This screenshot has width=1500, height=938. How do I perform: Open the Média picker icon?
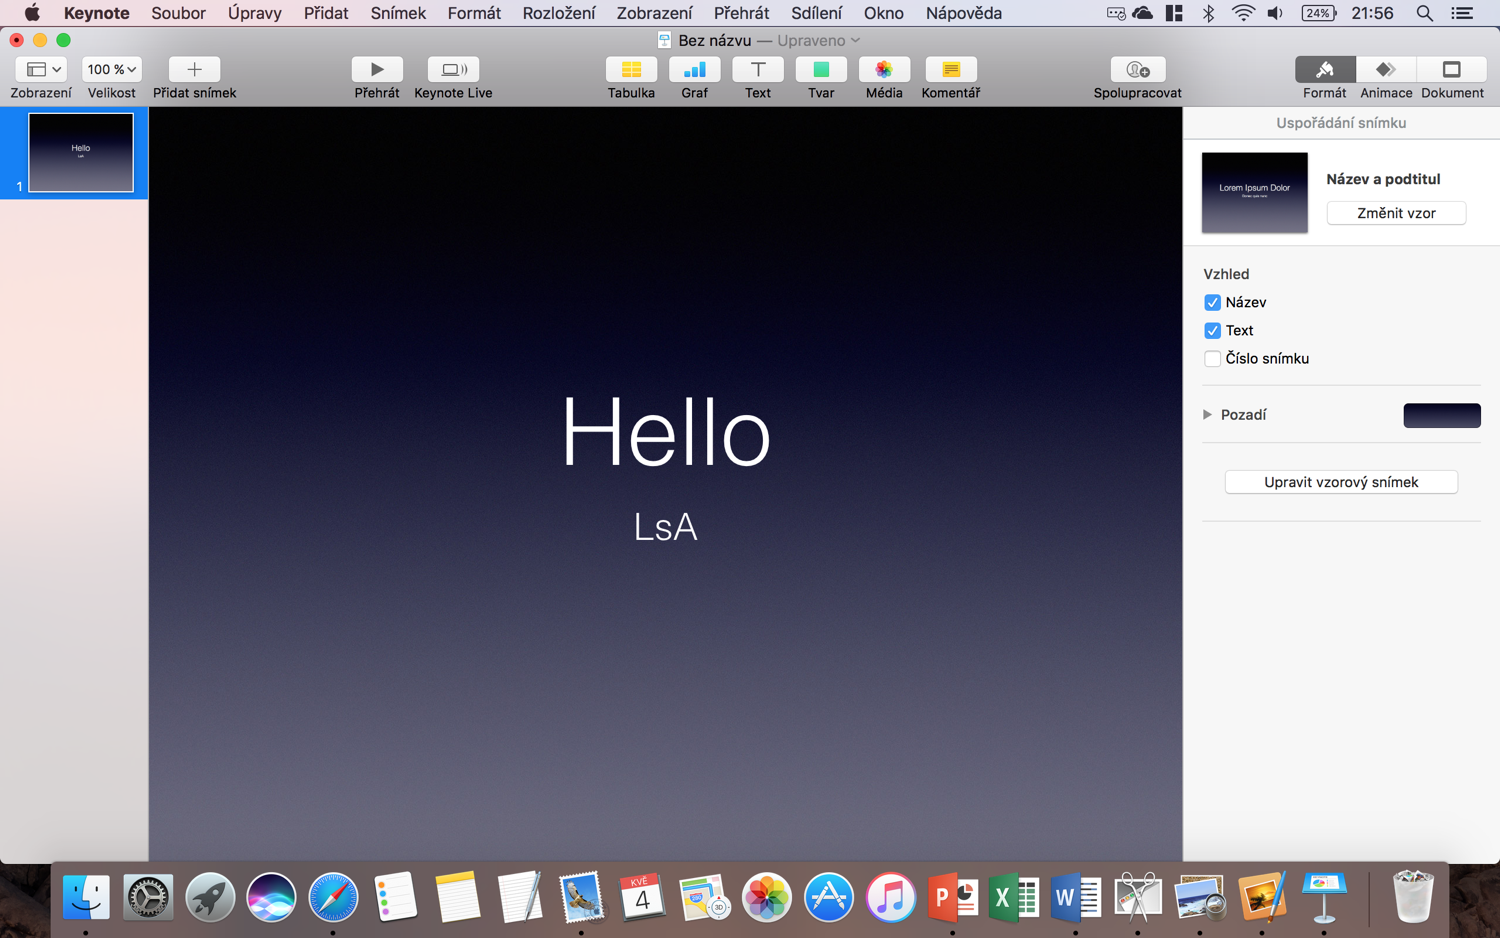pos(884,70)
